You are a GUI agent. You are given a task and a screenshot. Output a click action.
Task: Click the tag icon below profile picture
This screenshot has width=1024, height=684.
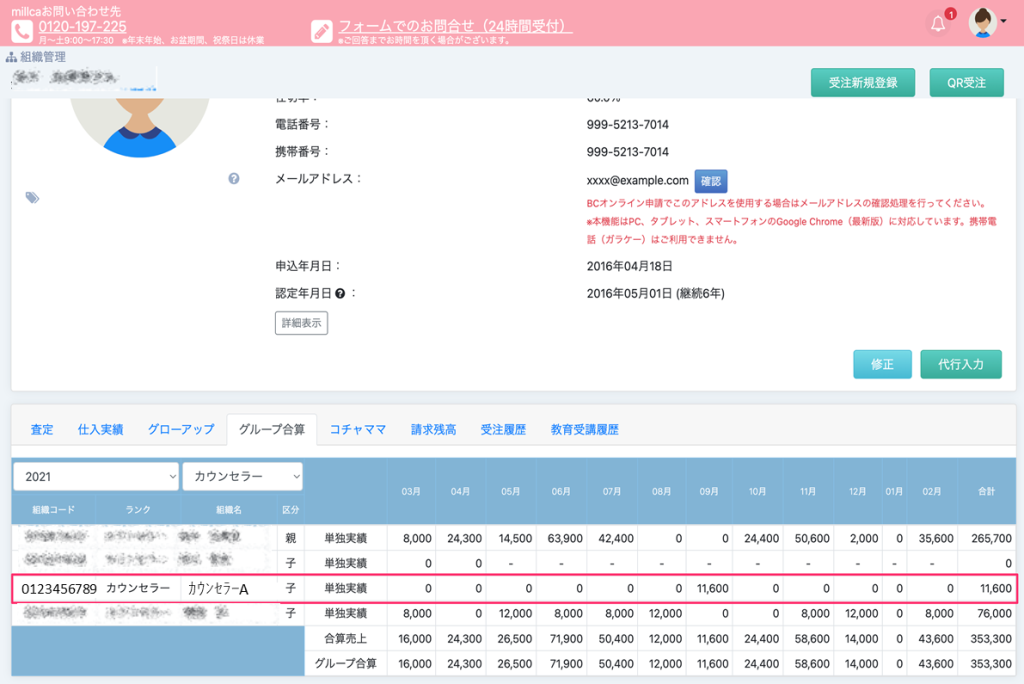[32, 198]
